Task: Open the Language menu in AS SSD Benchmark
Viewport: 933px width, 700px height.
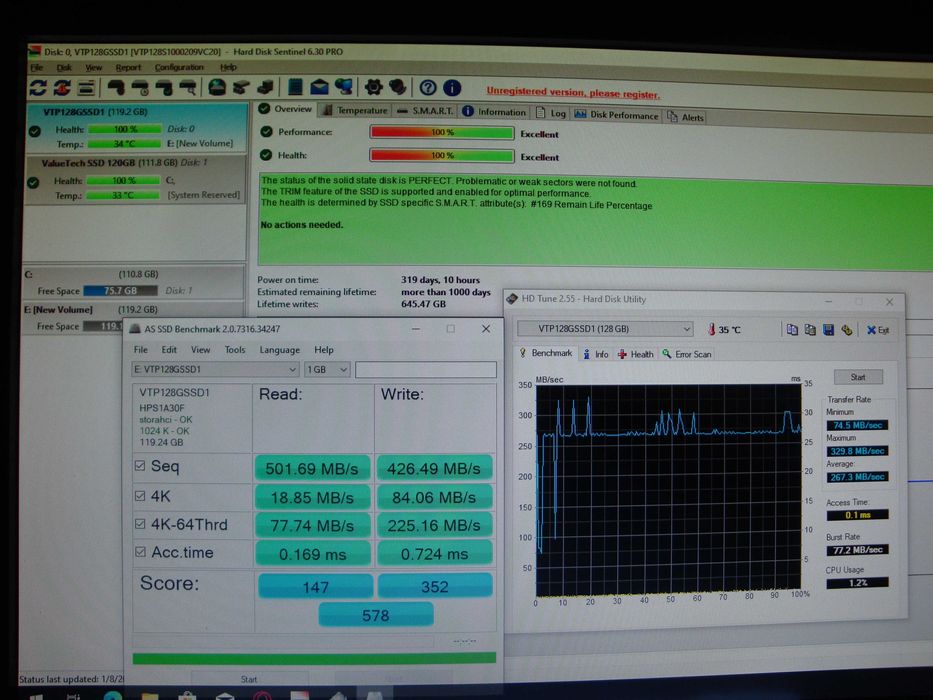Action: [x=279, y=349]
